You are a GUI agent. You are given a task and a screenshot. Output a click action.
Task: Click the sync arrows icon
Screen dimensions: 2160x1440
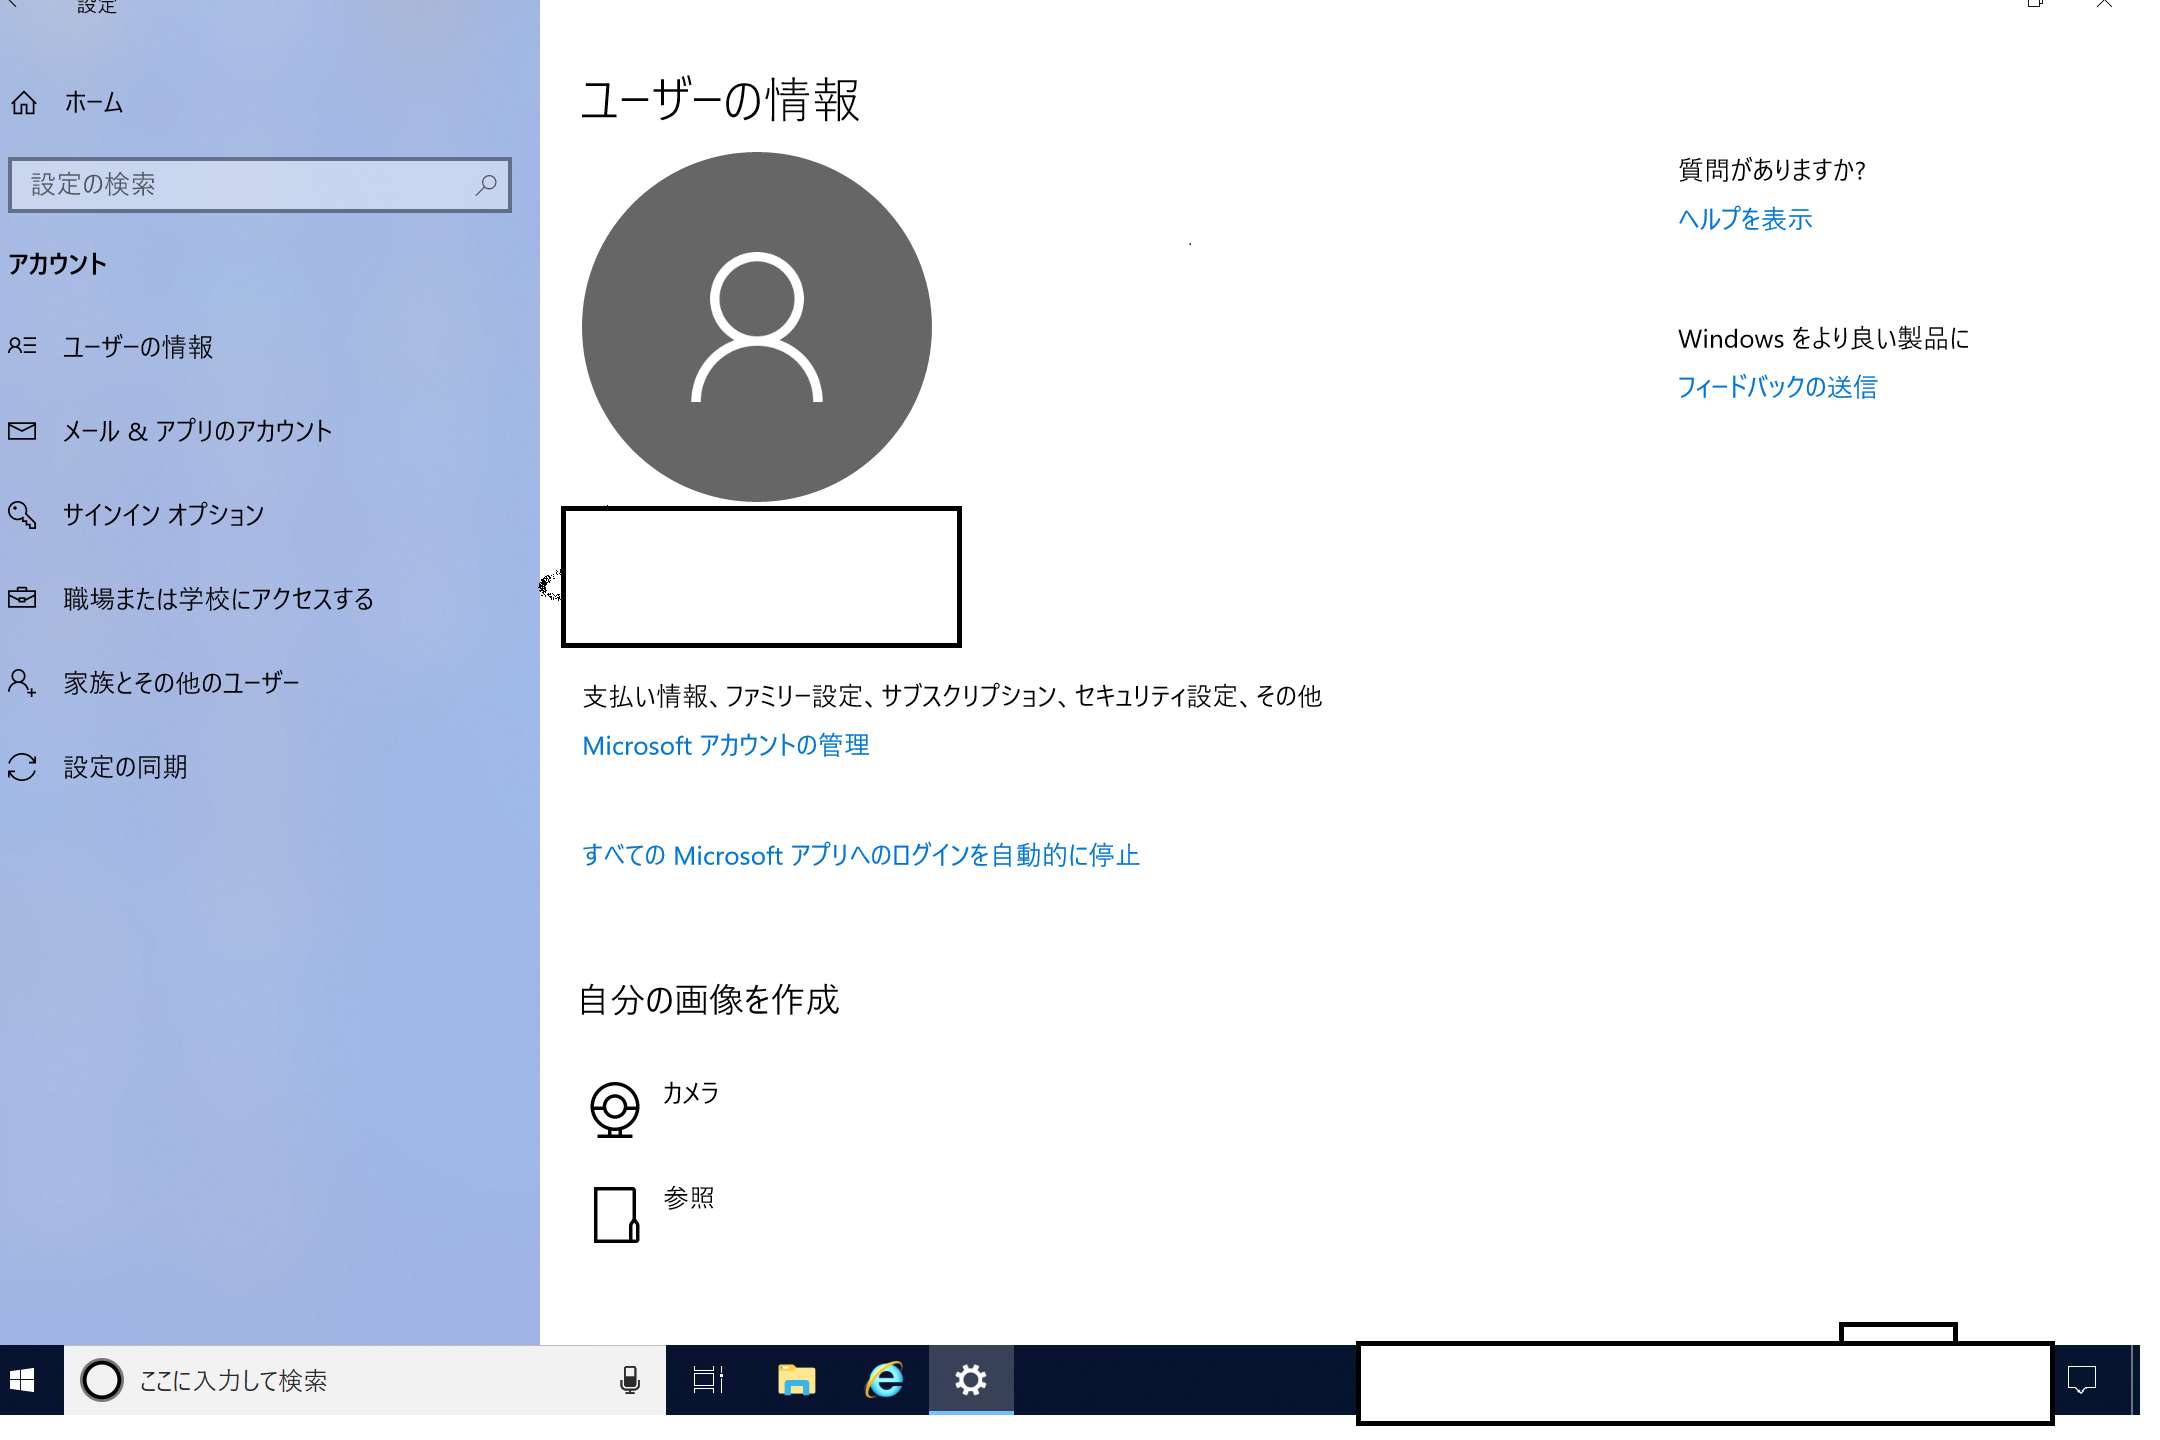pos(22,767)
